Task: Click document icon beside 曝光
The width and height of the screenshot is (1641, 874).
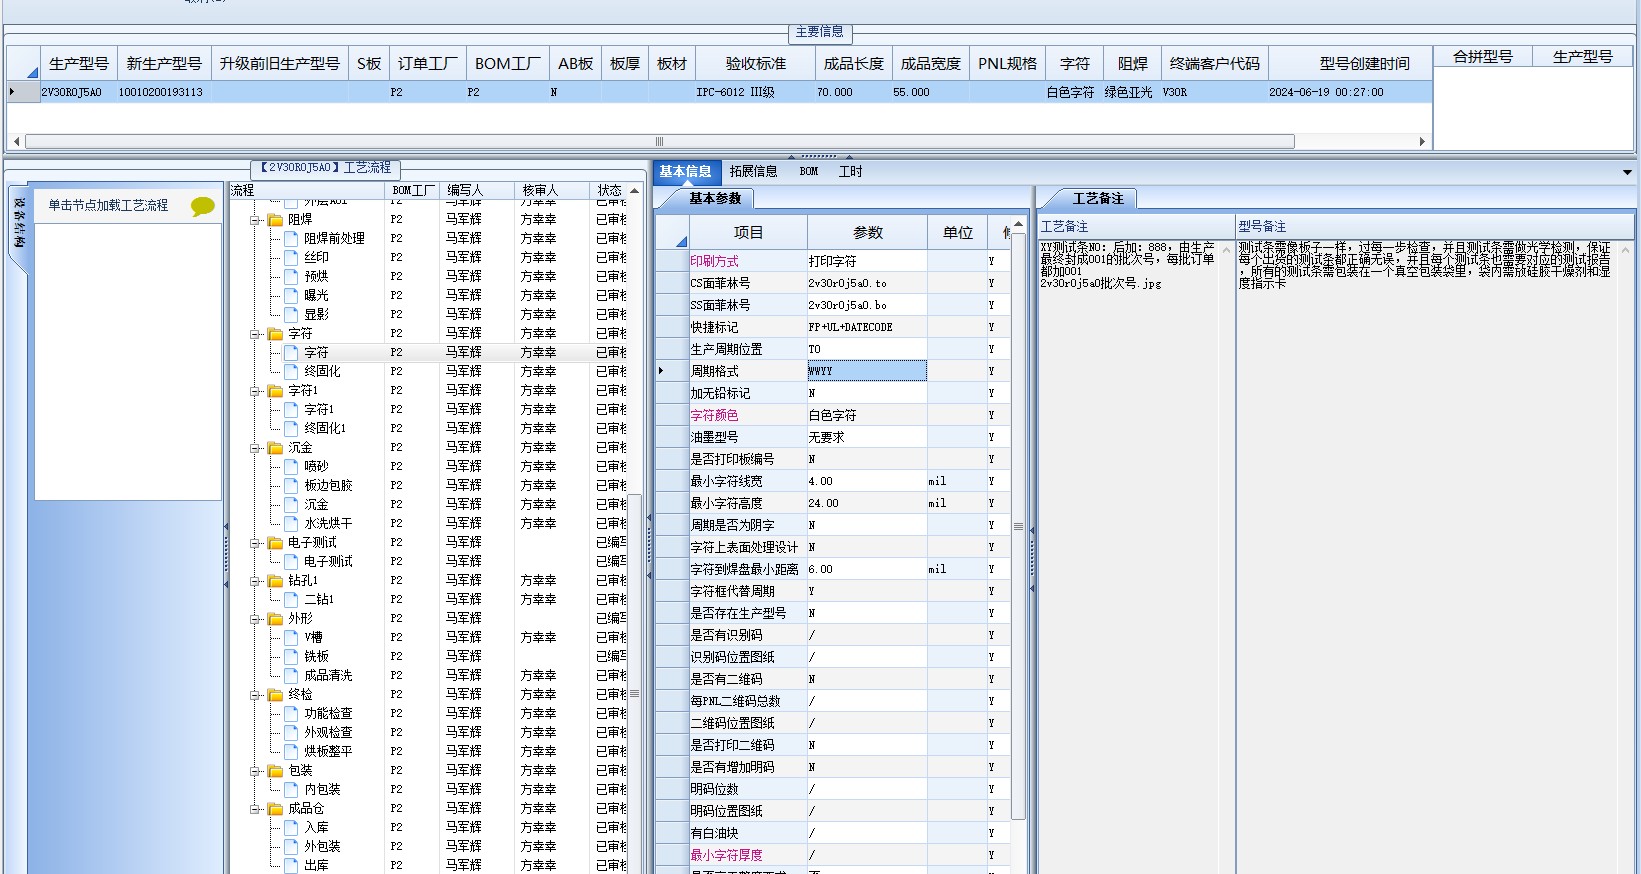Action: coord(292,295)
